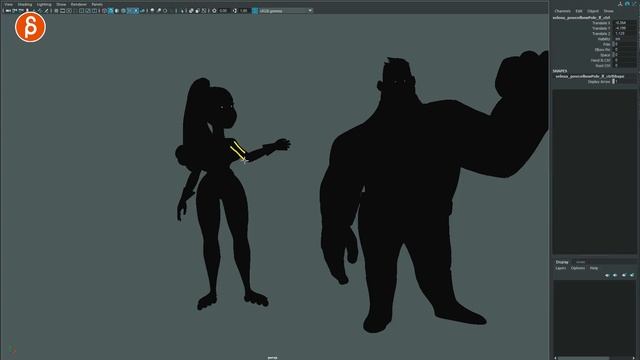This screenshot has width=640, height=360.
Task: Click the Translate Y value field
Action: [624, 28]
